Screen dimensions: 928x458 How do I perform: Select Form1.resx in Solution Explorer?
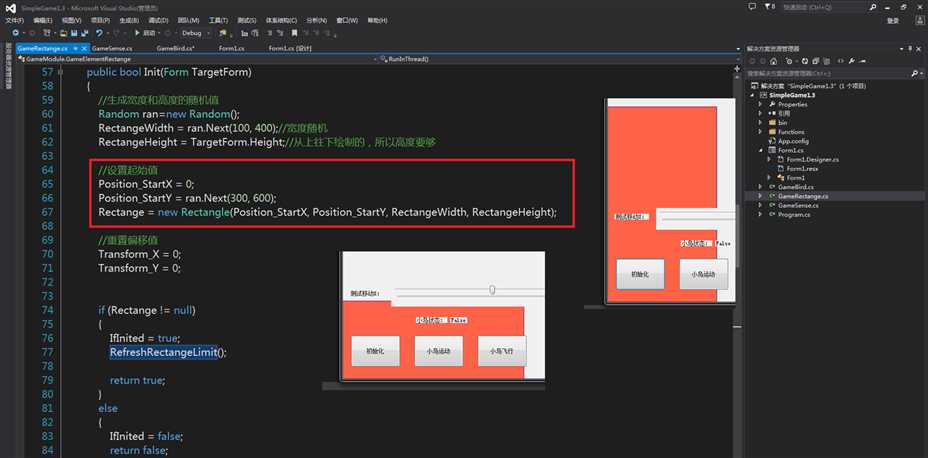point(801,169)
